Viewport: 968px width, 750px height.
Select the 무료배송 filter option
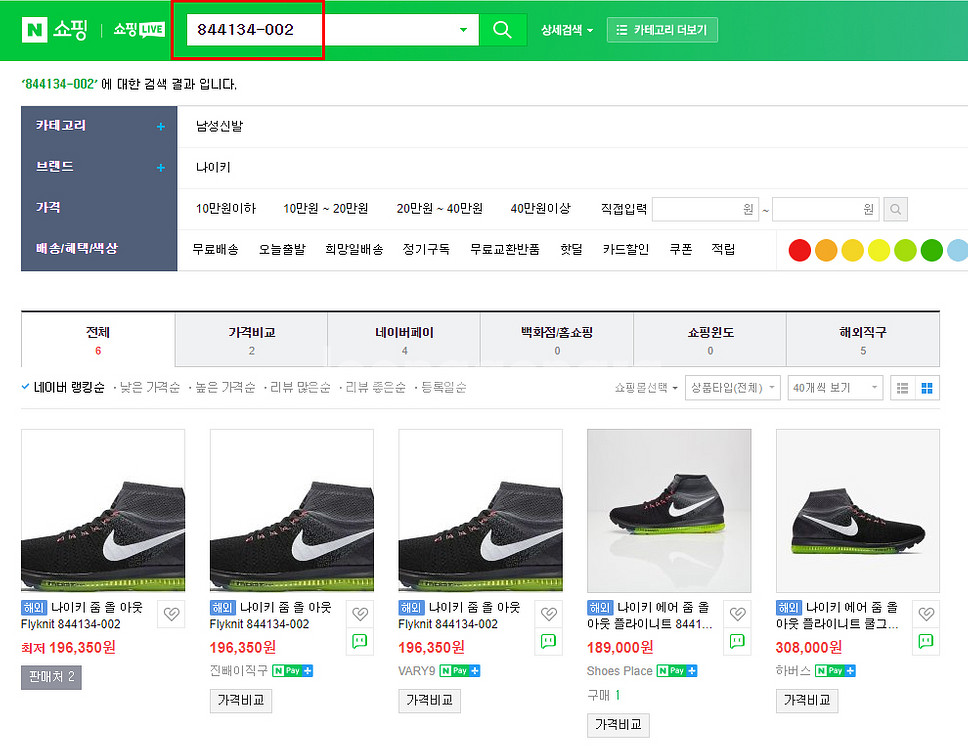tap(215, 249)
